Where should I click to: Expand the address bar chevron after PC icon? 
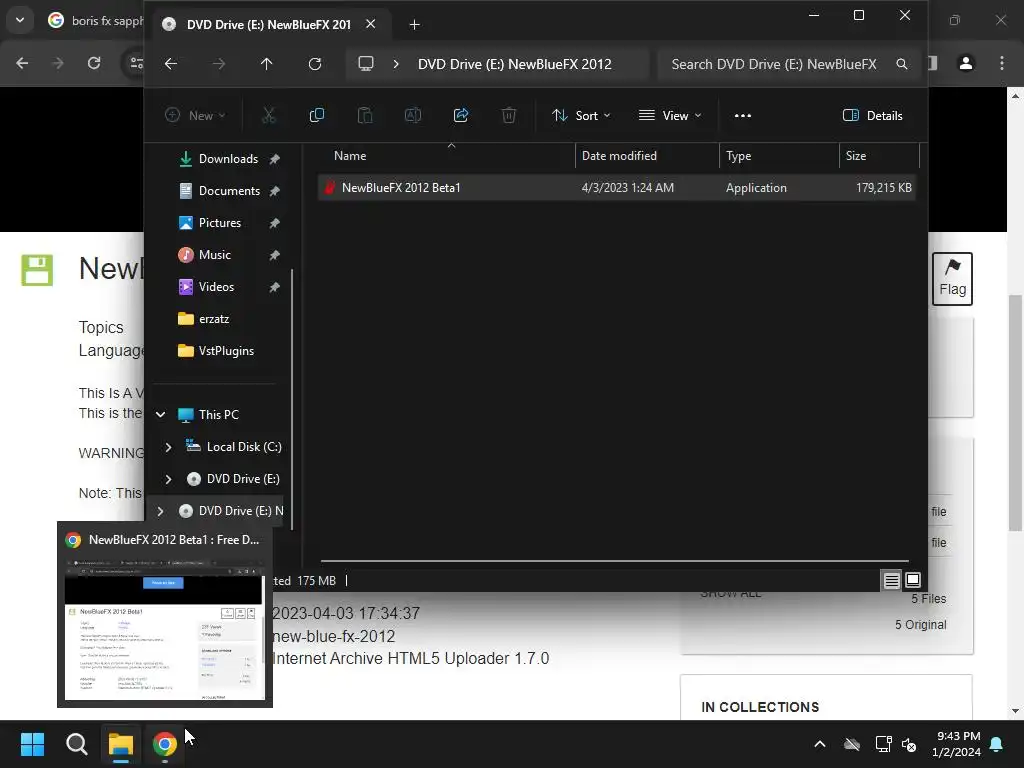pyautogui.click(x=396, y=64)
